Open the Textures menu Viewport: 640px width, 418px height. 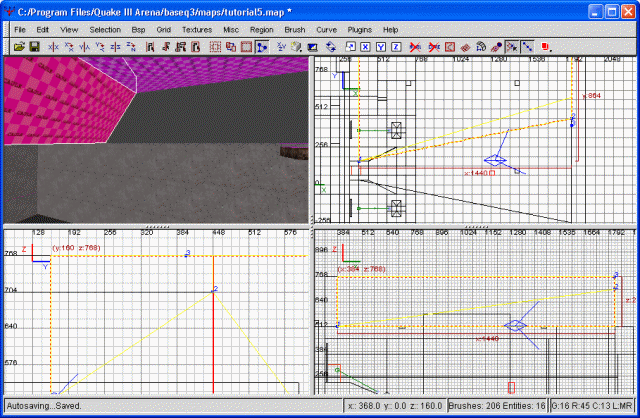(197, 30)
